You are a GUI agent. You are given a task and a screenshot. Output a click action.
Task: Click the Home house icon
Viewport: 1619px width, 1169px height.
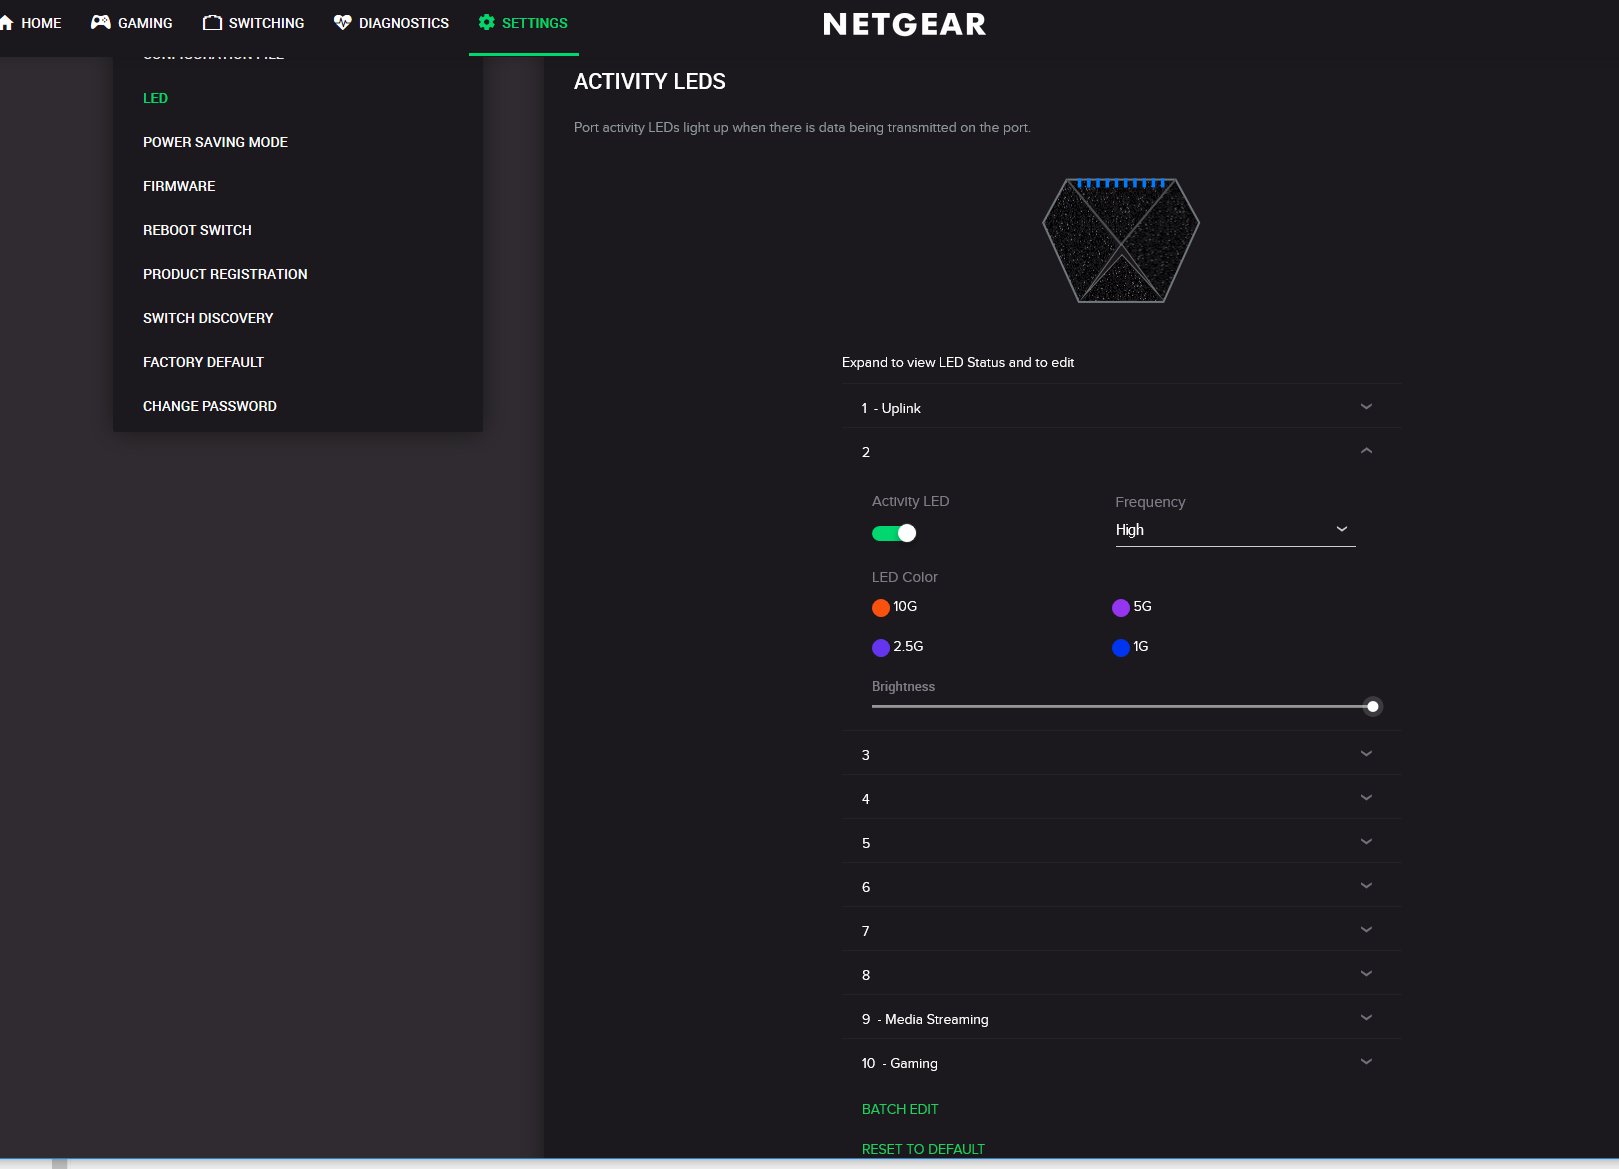[x=7, y=22]
